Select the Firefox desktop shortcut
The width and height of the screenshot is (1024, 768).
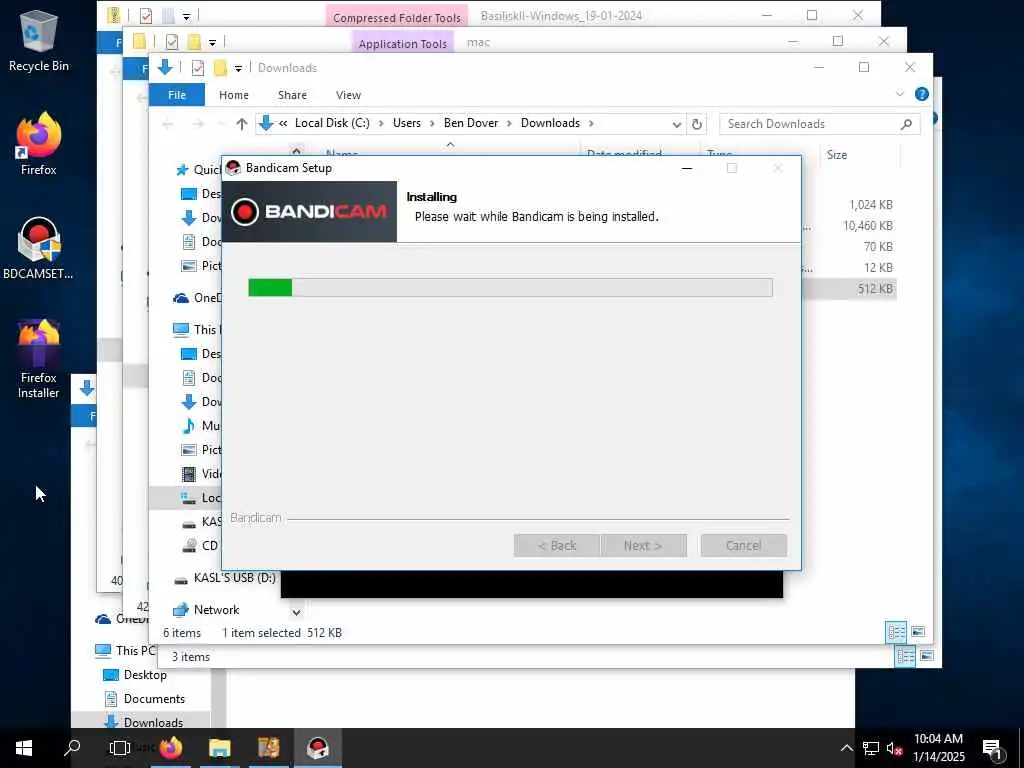point(39,144)
